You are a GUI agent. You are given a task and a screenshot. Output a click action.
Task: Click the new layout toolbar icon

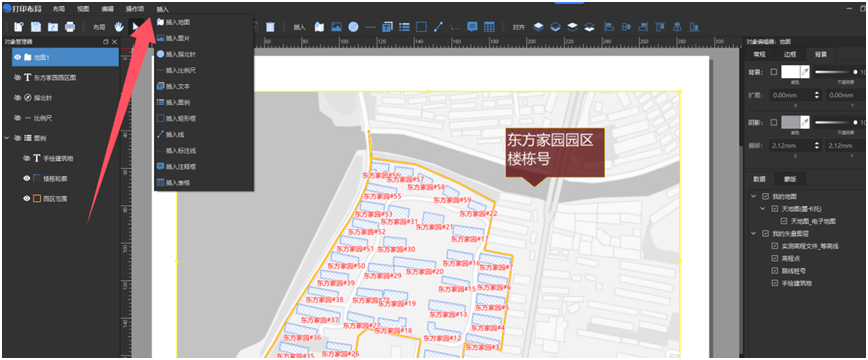click(19, 27)
